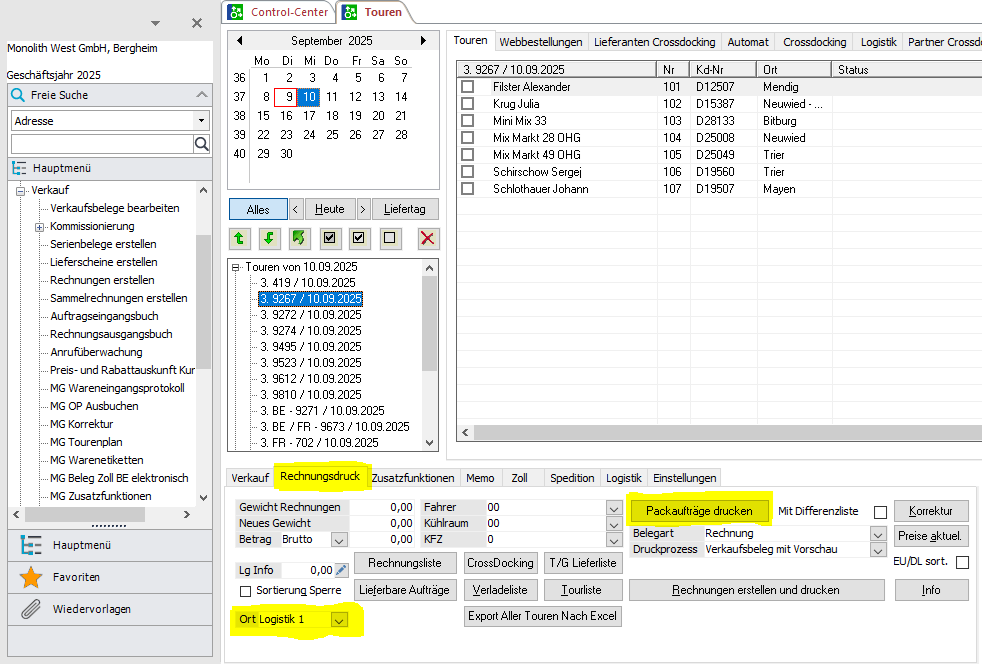982x664 pixels.
Task: Open the Belegart Rechnung dropdown
Action: point(878,534)
